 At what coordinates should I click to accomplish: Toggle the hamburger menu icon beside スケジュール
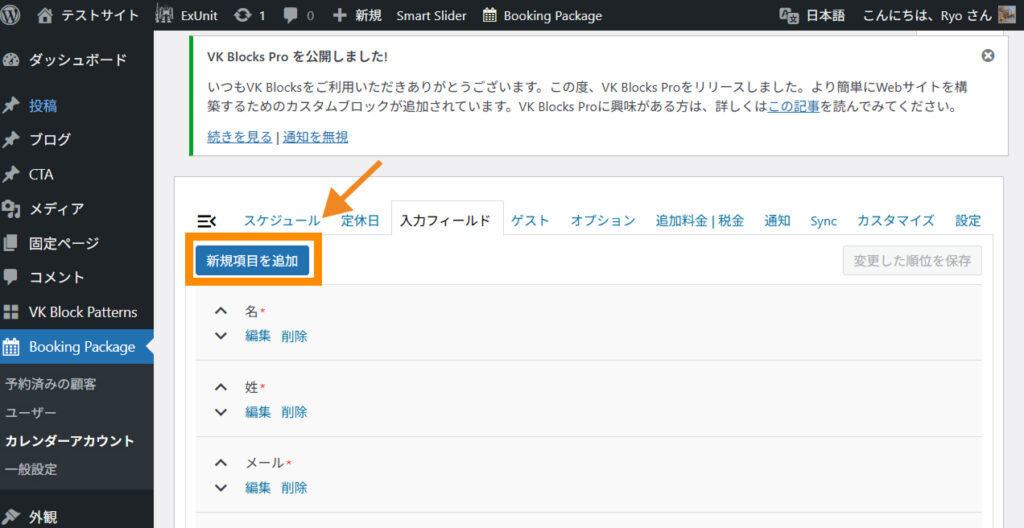207,221
